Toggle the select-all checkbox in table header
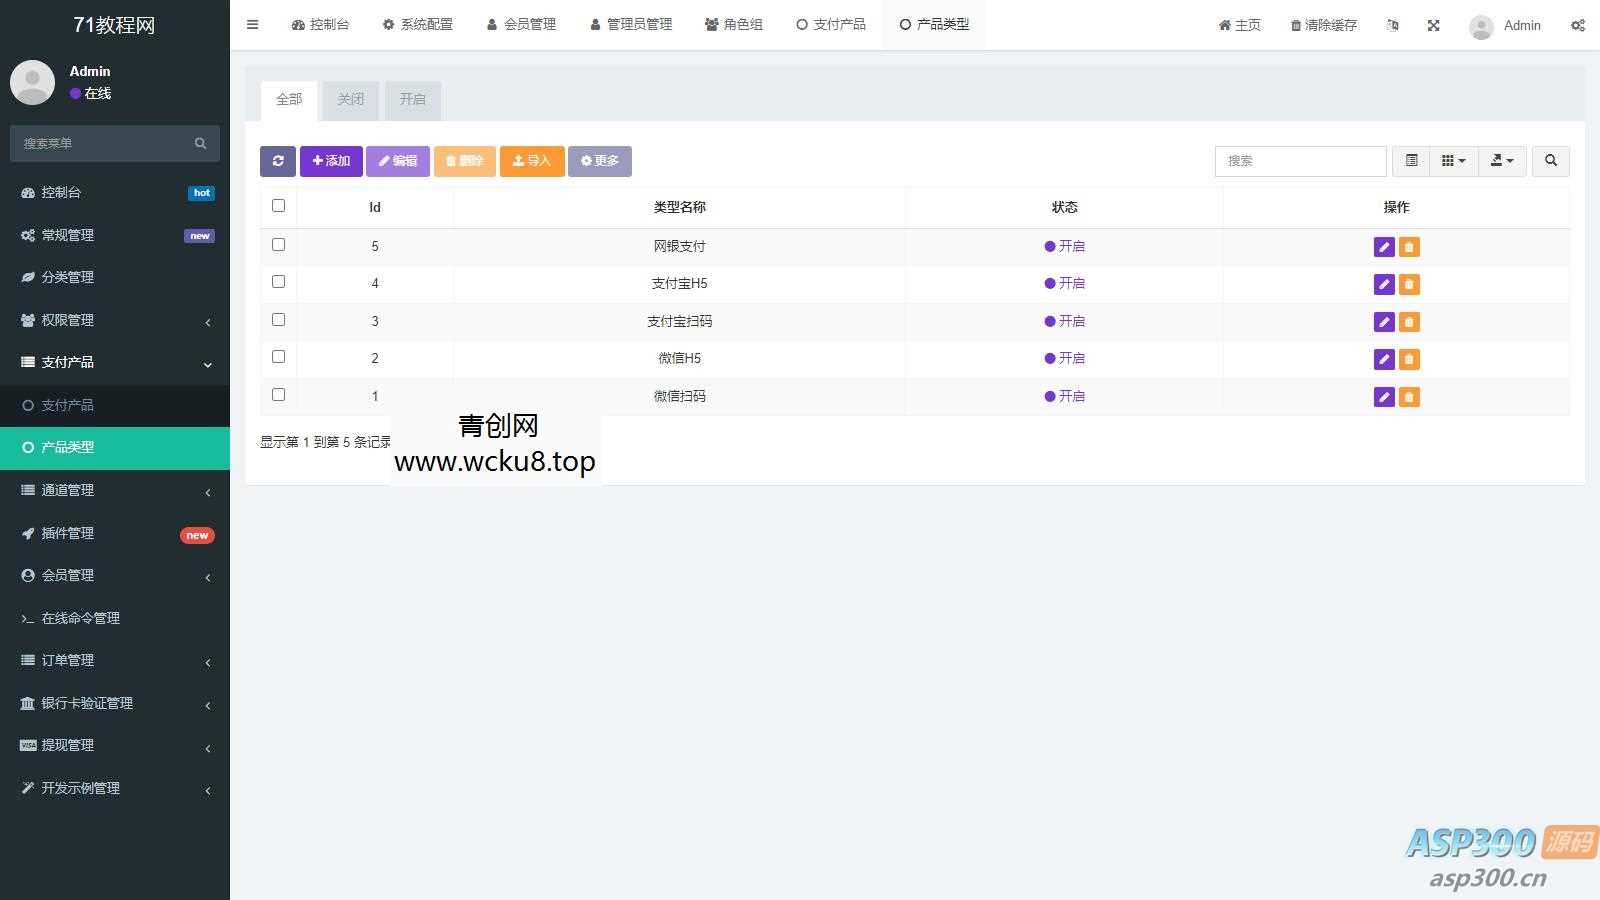 coord(278,205)
